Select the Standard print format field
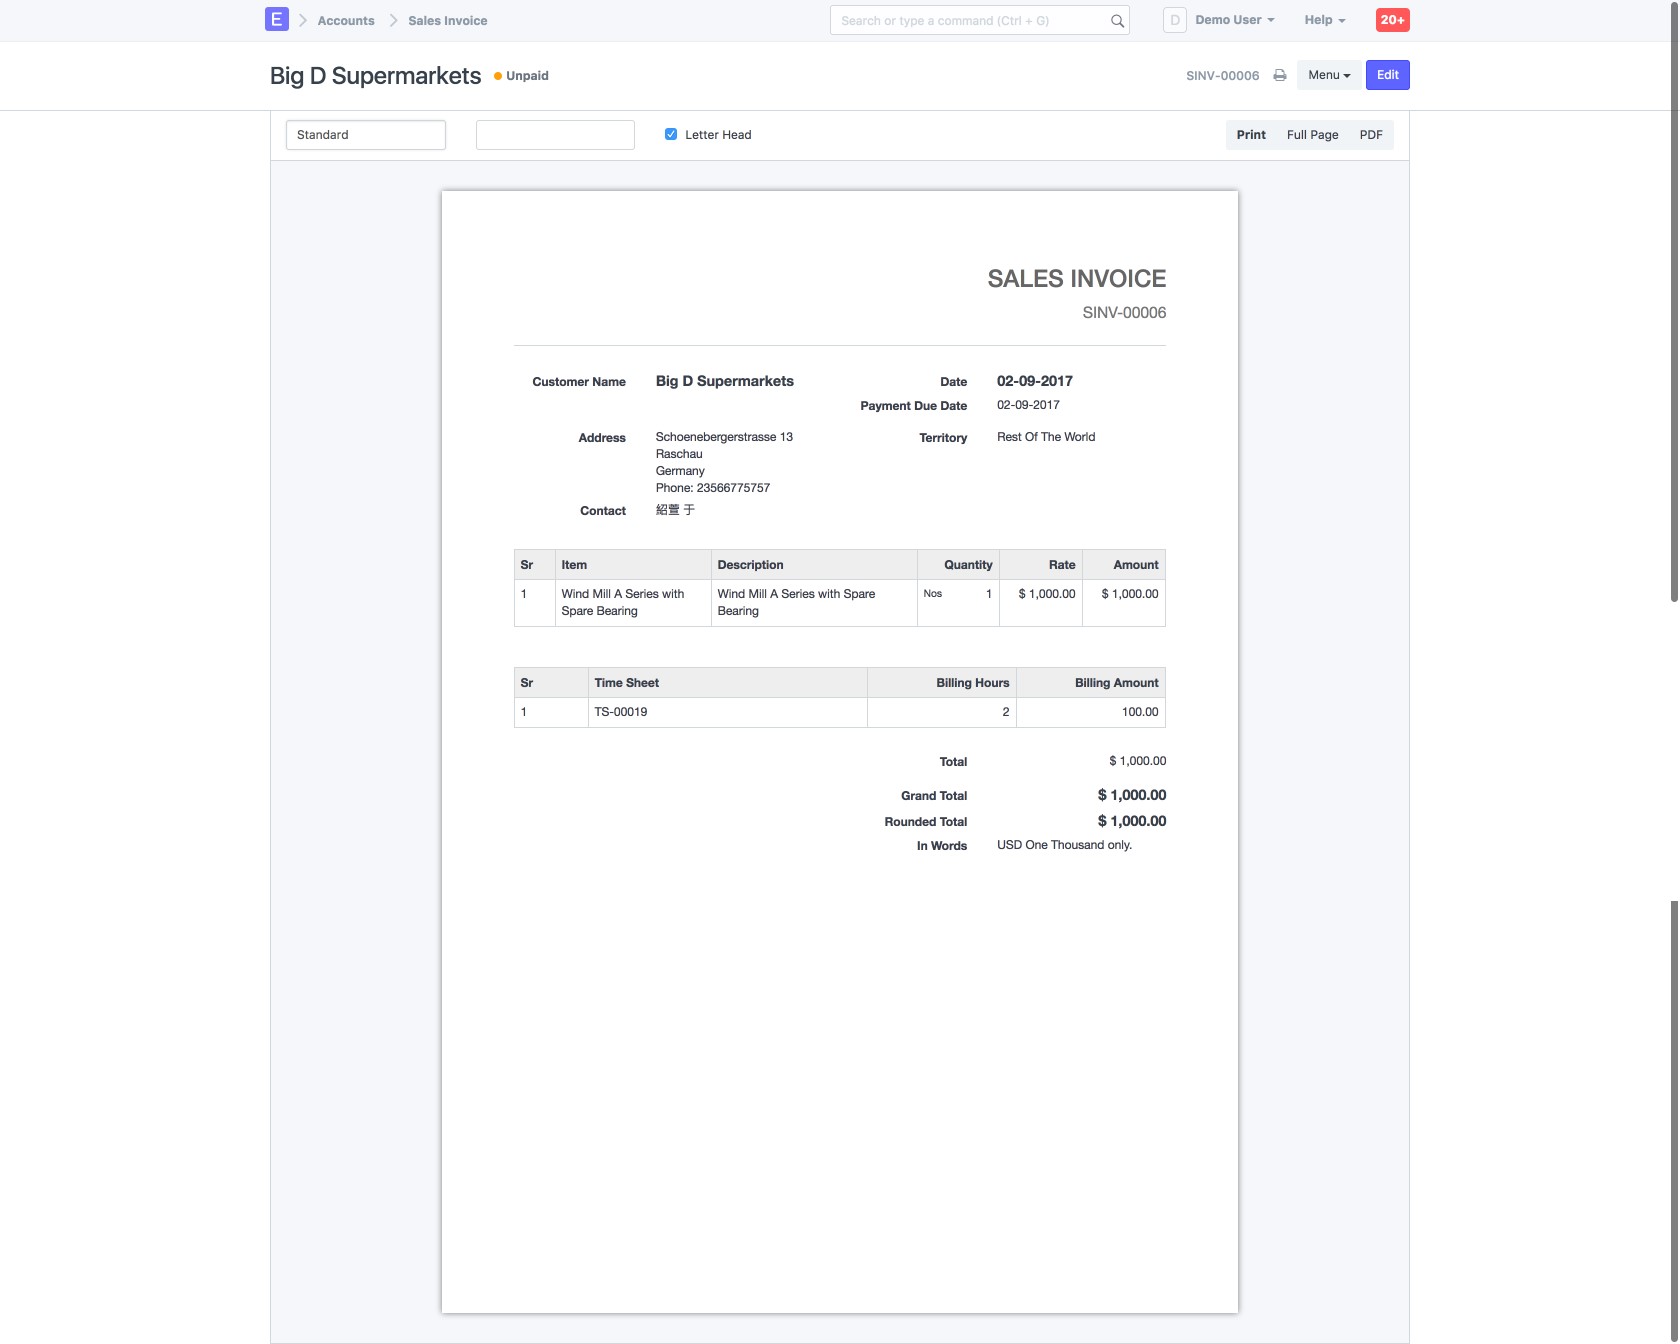The width and height of the screenshot is (1680, 1344). click(366, 135)
